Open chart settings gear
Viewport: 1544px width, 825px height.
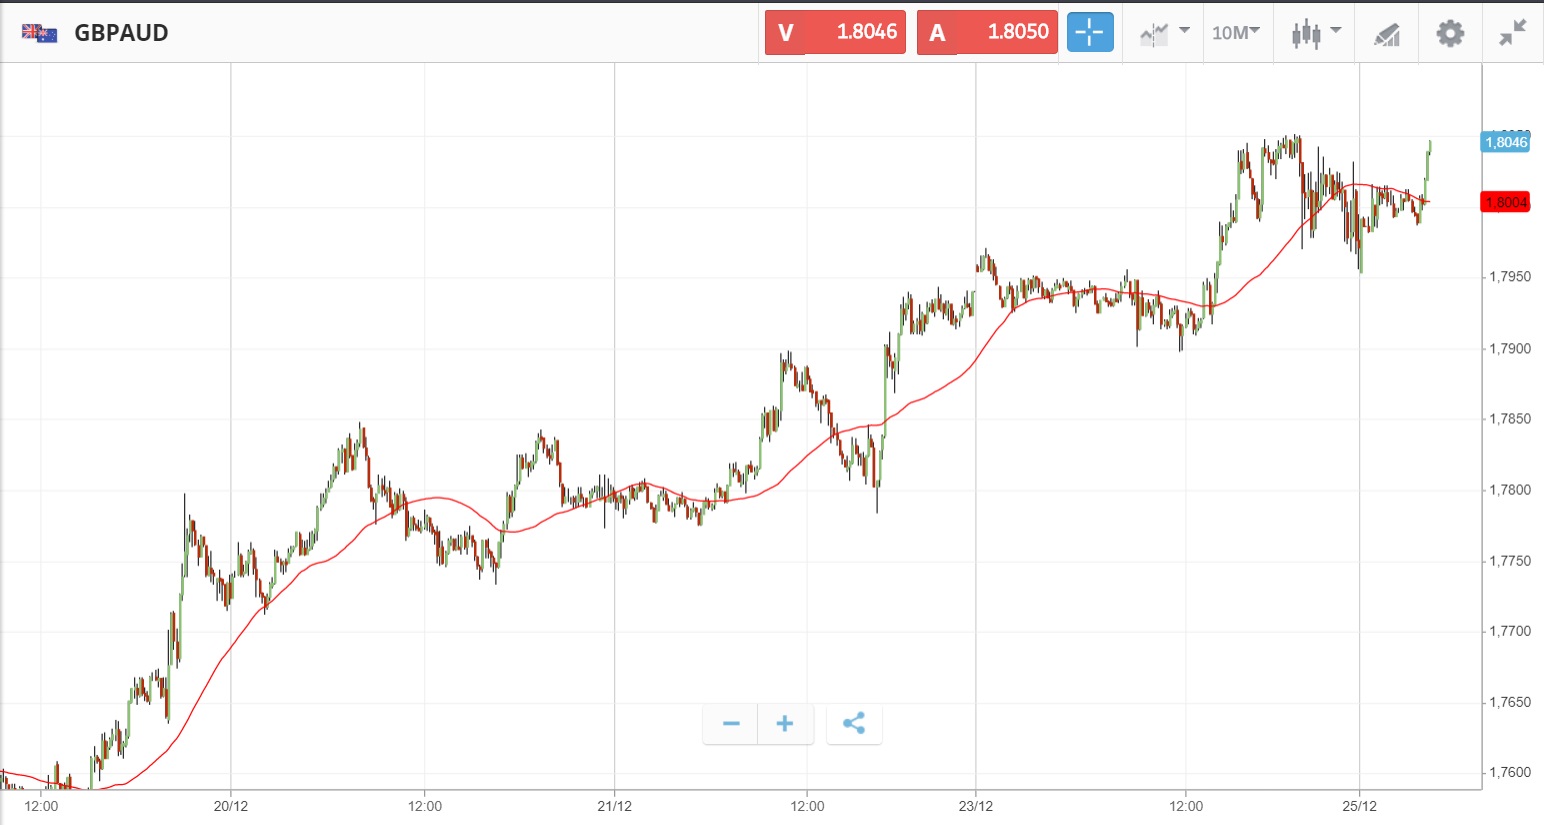(1450, 34)
